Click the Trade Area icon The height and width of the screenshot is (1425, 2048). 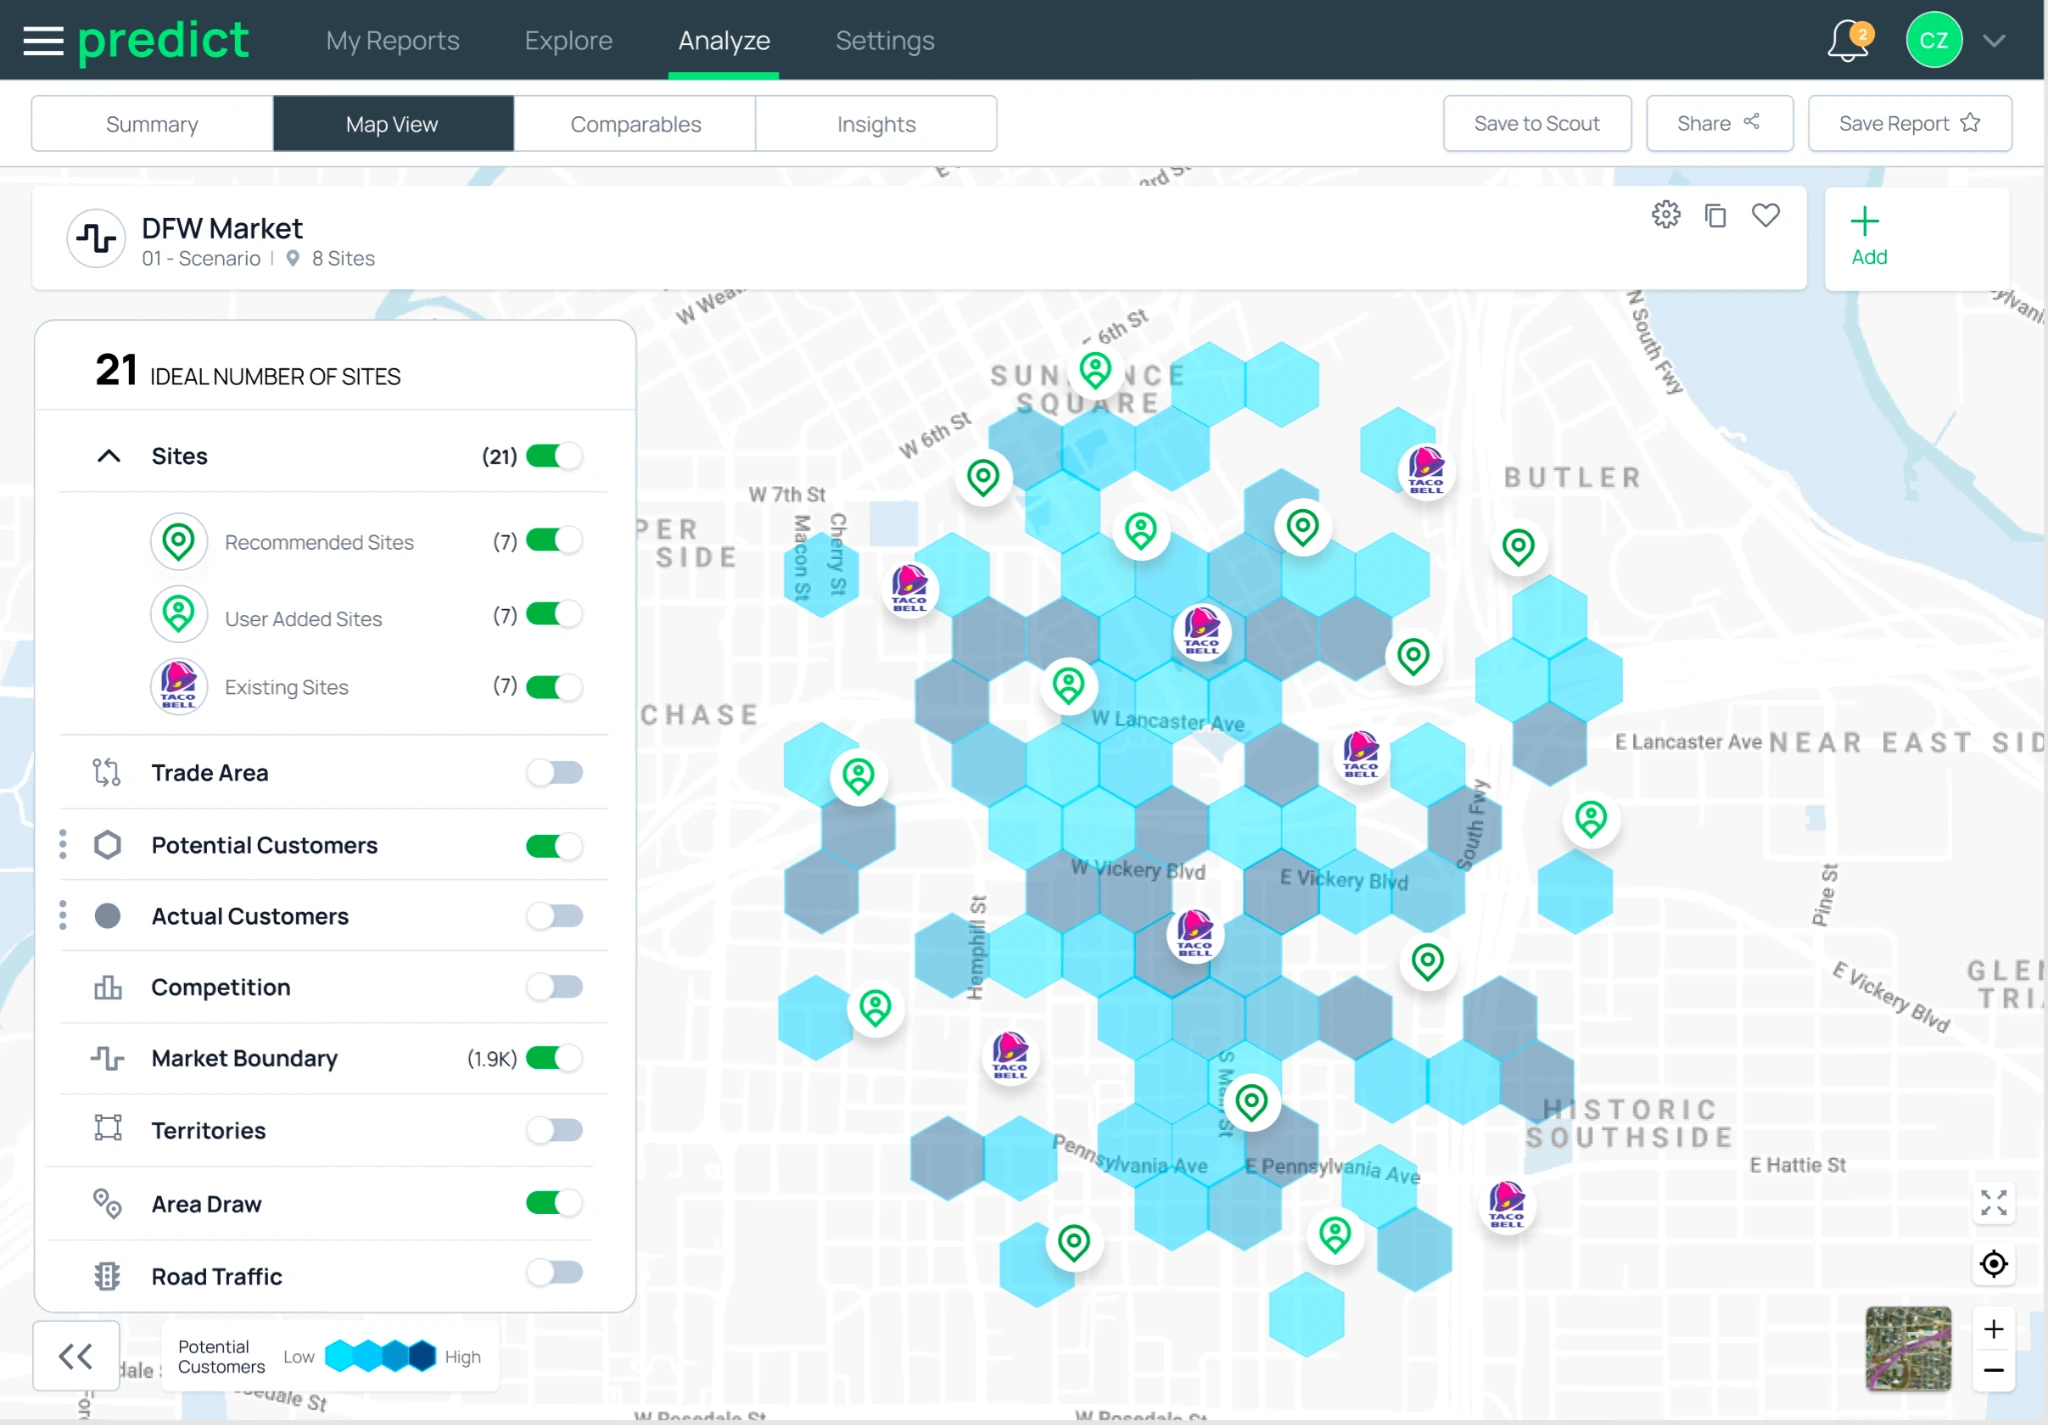point(107,772)
